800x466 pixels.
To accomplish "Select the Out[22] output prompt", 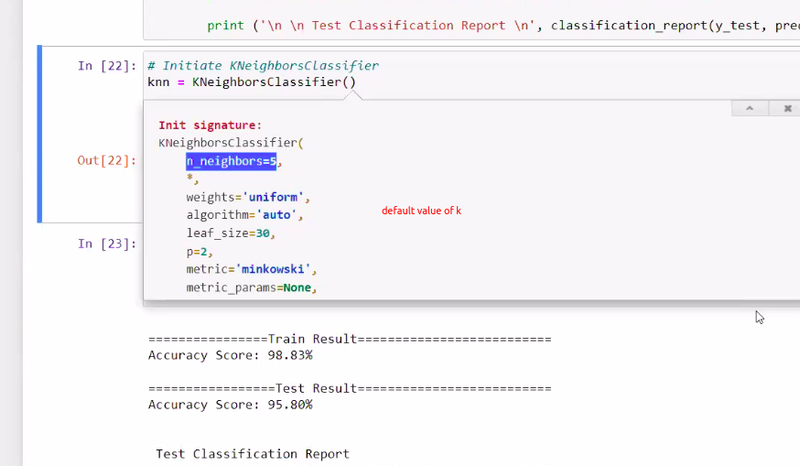I will coord(106,160).
